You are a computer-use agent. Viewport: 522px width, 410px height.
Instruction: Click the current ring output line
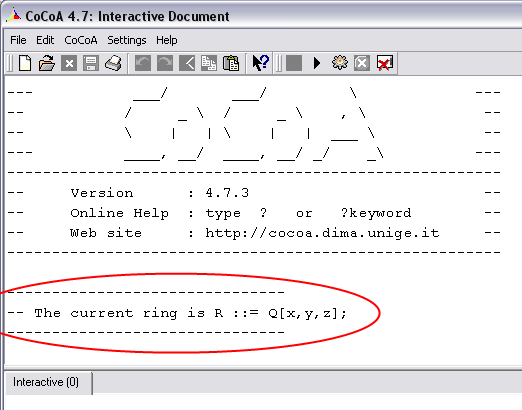pos(177,313)
